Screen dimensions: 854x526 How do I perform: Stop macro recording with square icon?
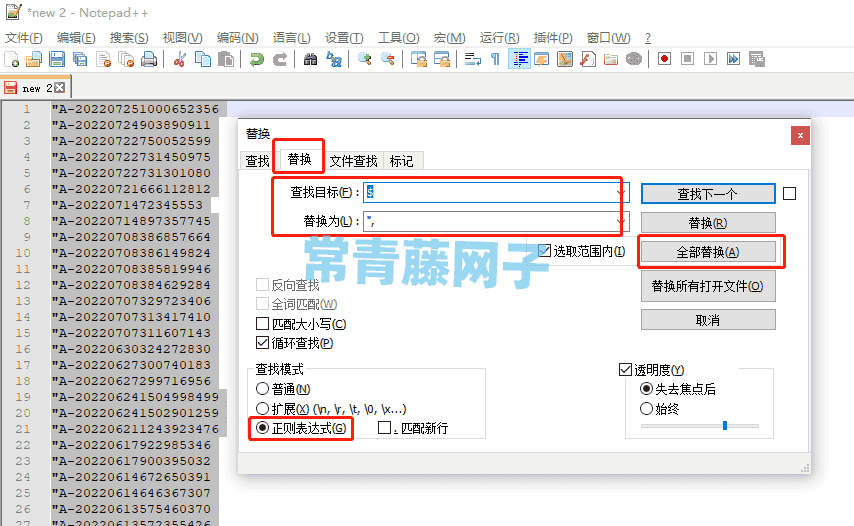pos(687,59)
